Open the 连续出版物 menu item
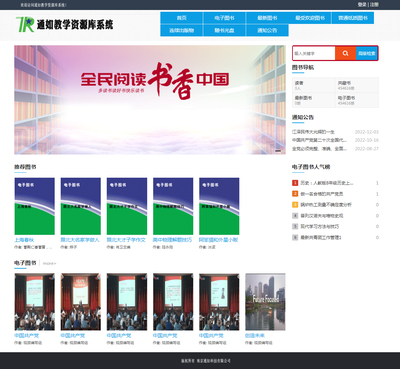The image size is (400, 369). (182, 30)
